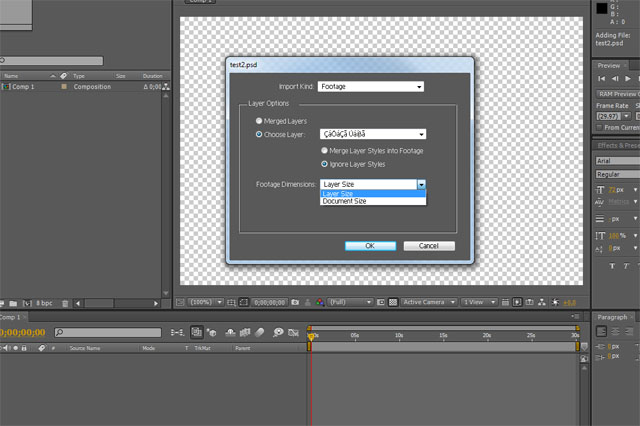
Task: Toggle hide shy layers icon
Action: 230,333
